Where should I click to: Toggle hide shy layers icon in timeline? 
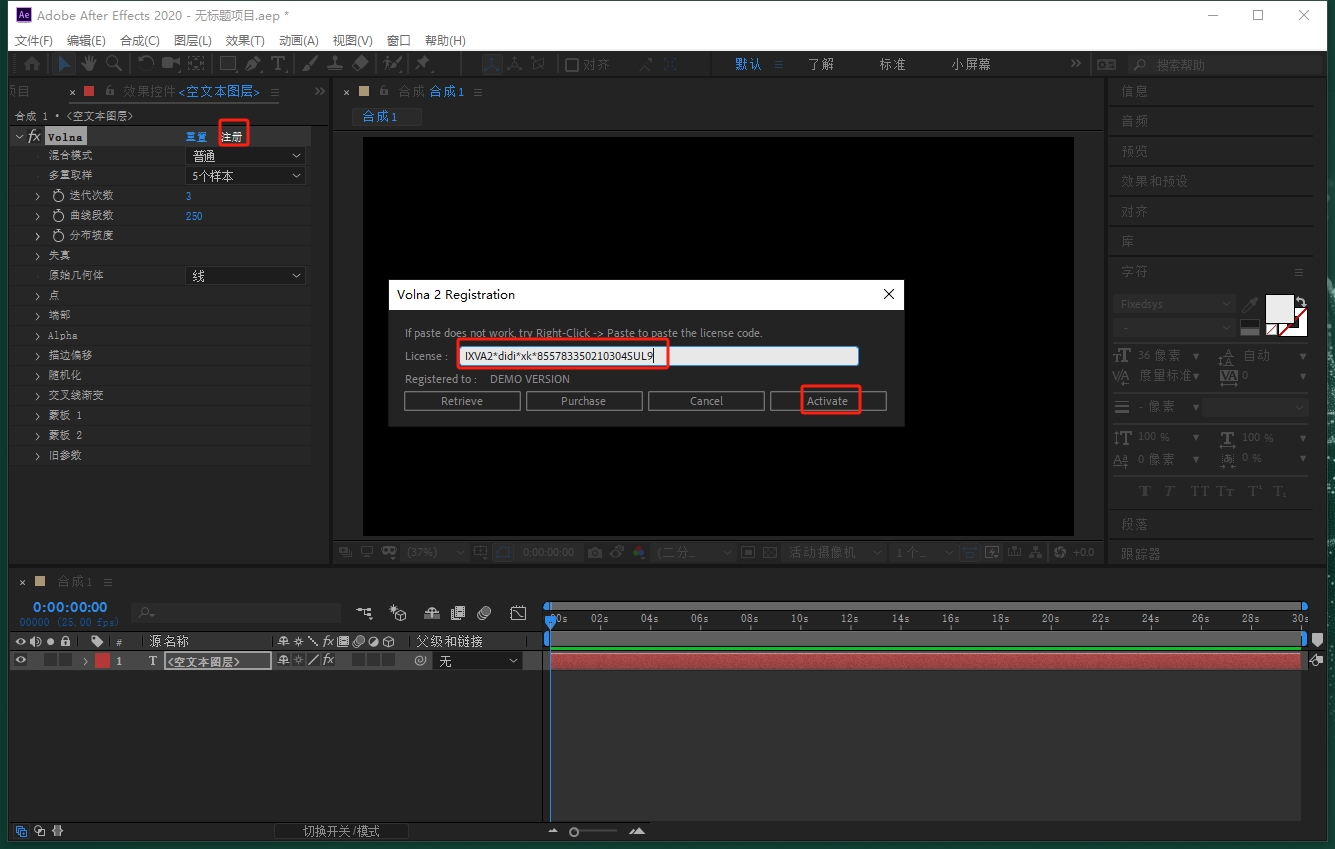pyautogui.click(x=432, y=613)
